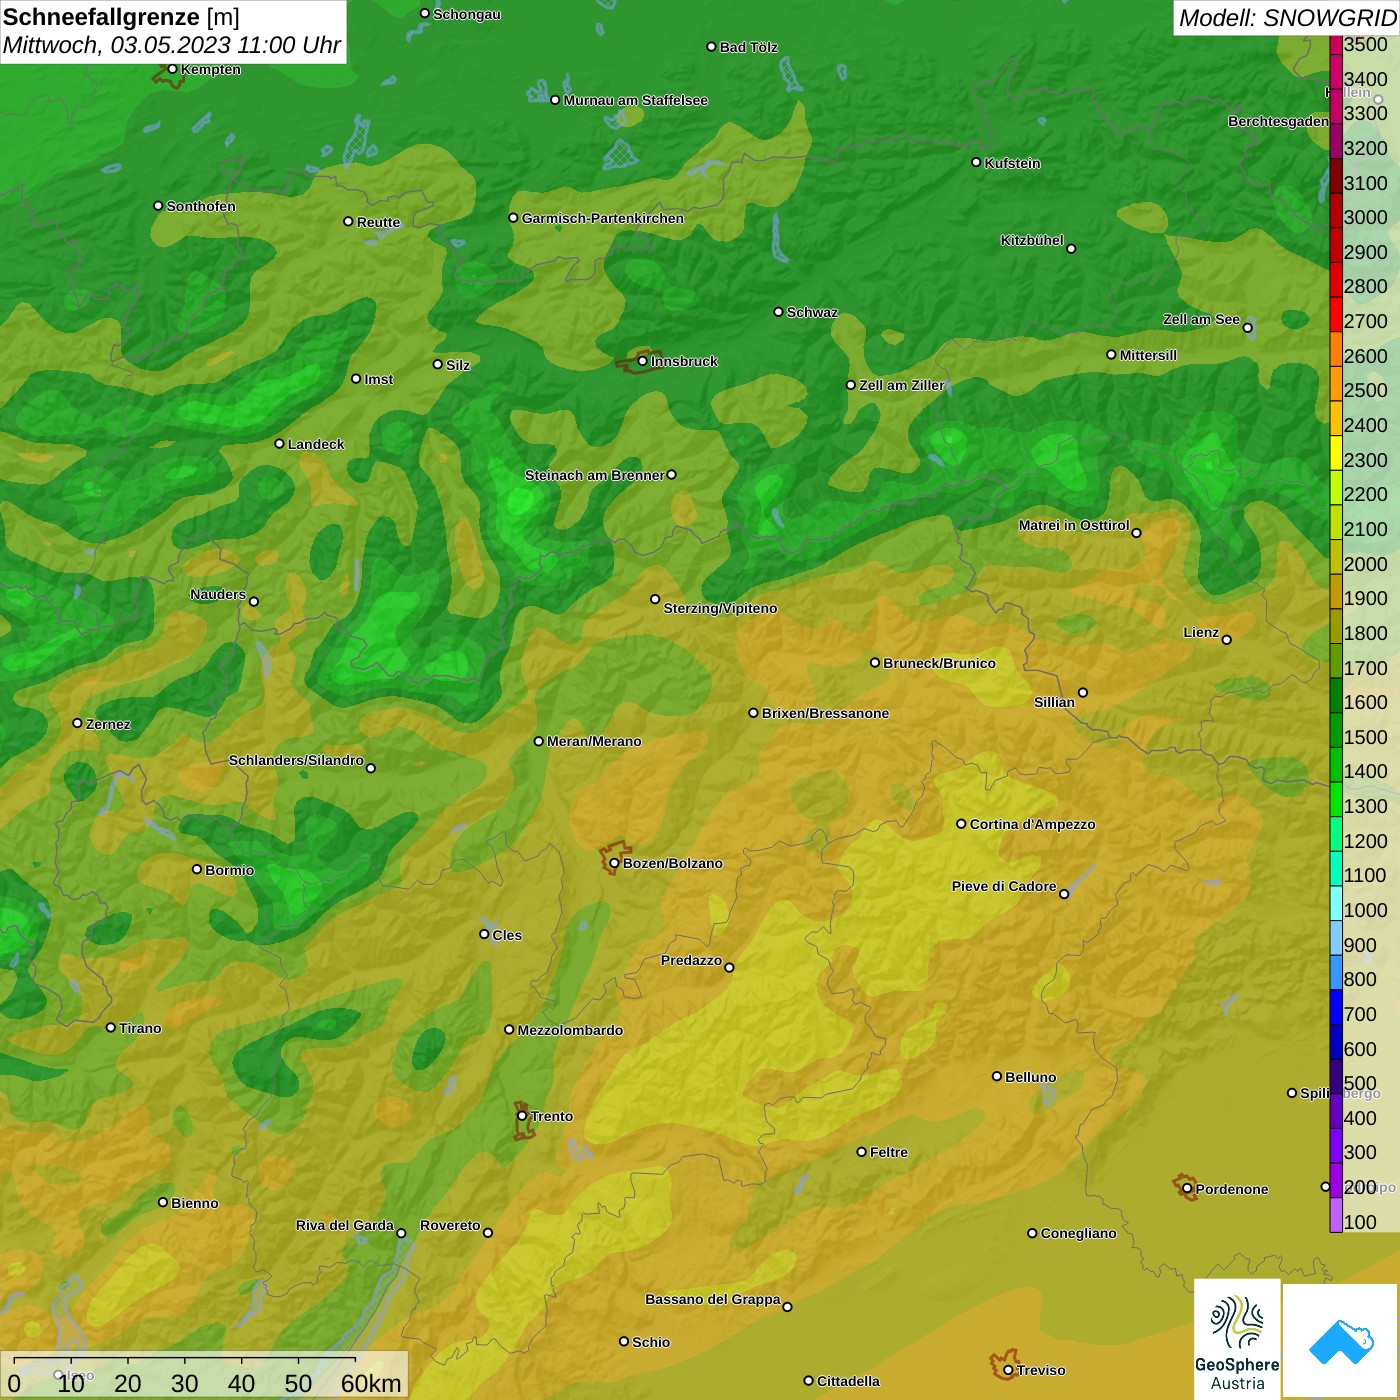Click the Brixen/Bressanone label
This screenshot has height=1400, width=1400.
(x=825, y=713)
